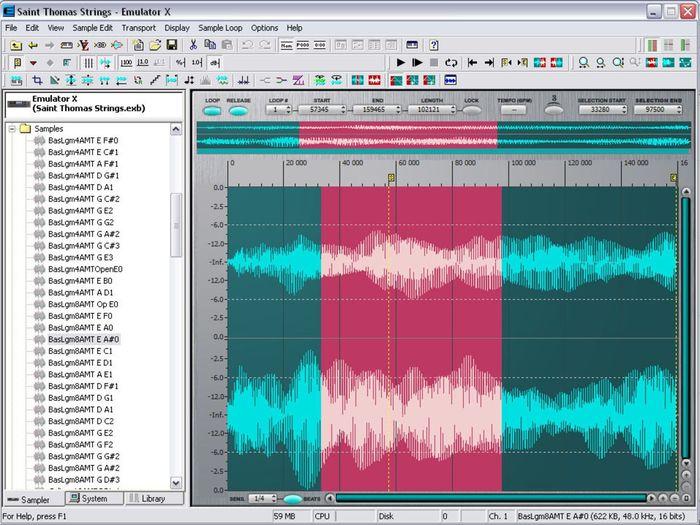Viewport: 700px width, 525px height.
Task: Click the Loop play transport icon
Action: coord(451,62)
